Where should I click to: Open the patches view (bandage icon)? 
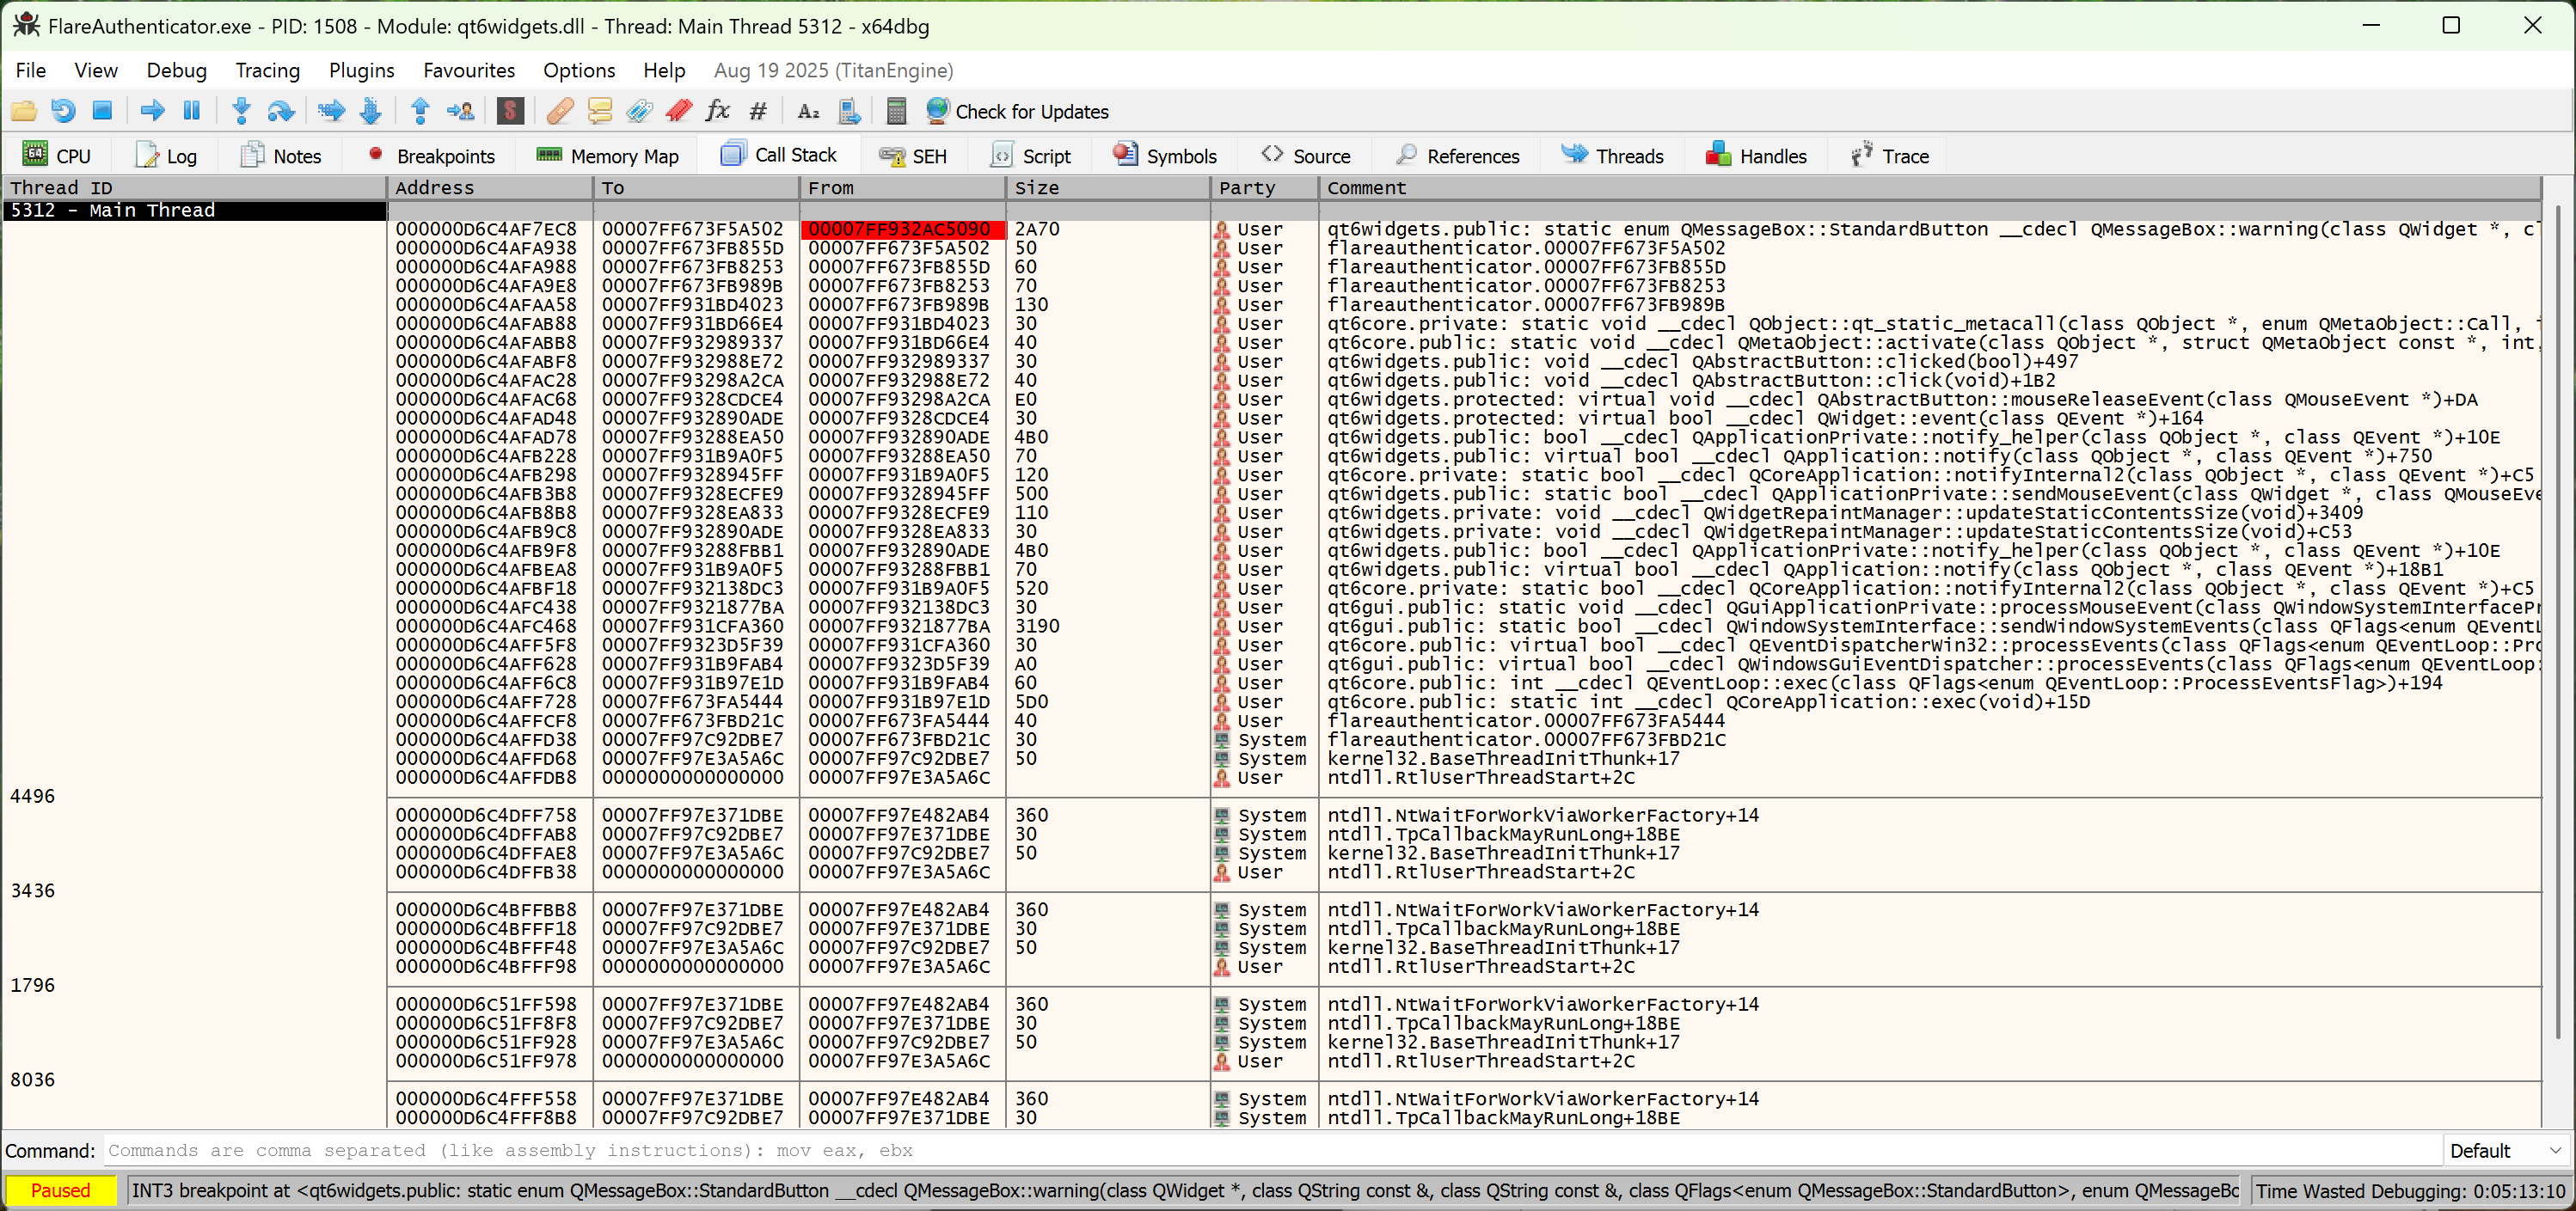pyautogui.click(x=559, y=111)
